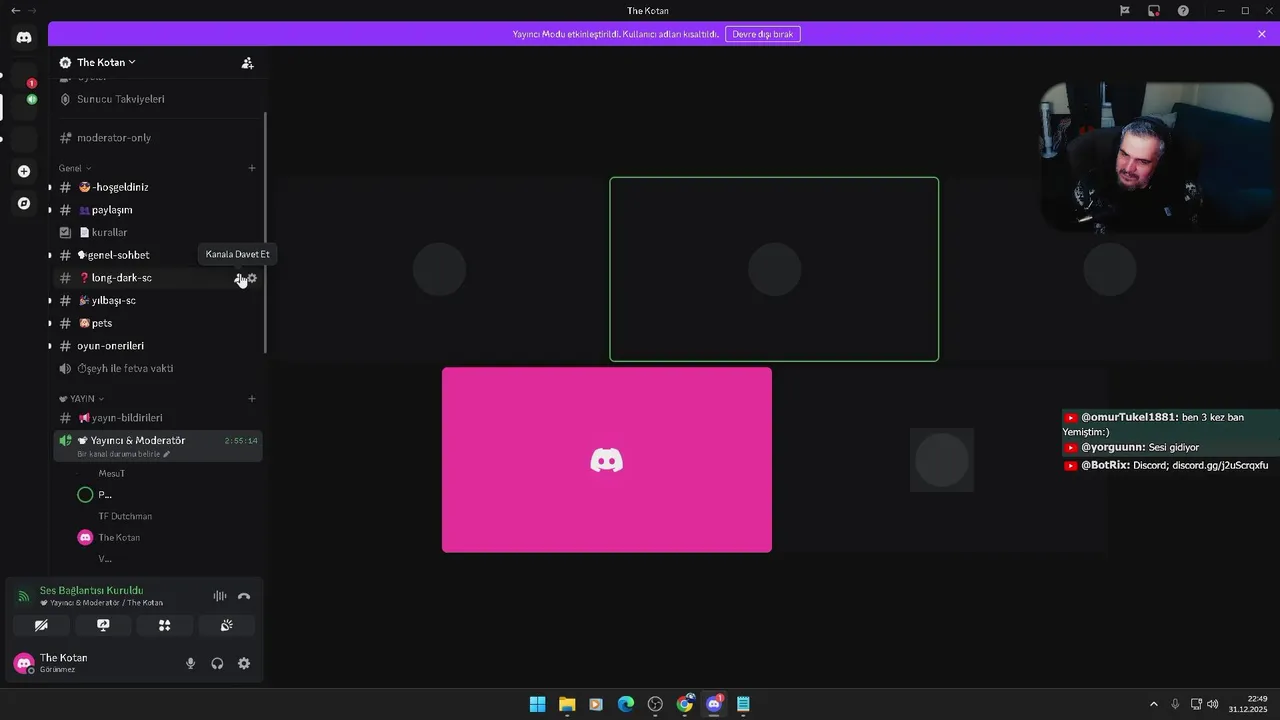Screen dimensions: 1280x720
Task: Open OBS Studio from the taskbar
Action: tap(655, 704)
